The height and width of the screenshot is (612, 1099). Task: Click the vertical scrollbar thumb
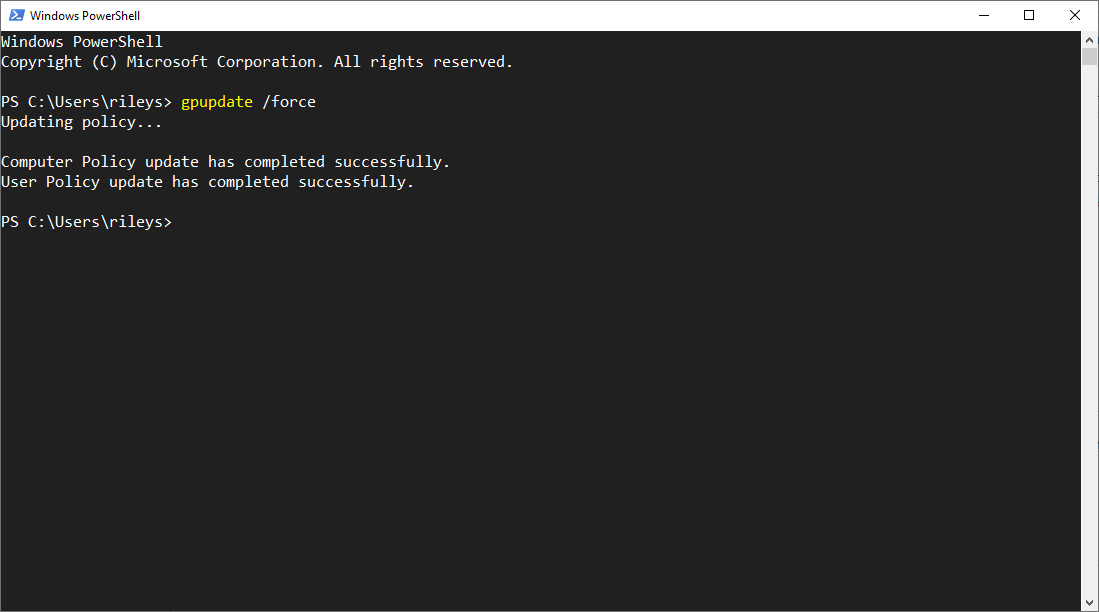click(x=1090, y=55)
